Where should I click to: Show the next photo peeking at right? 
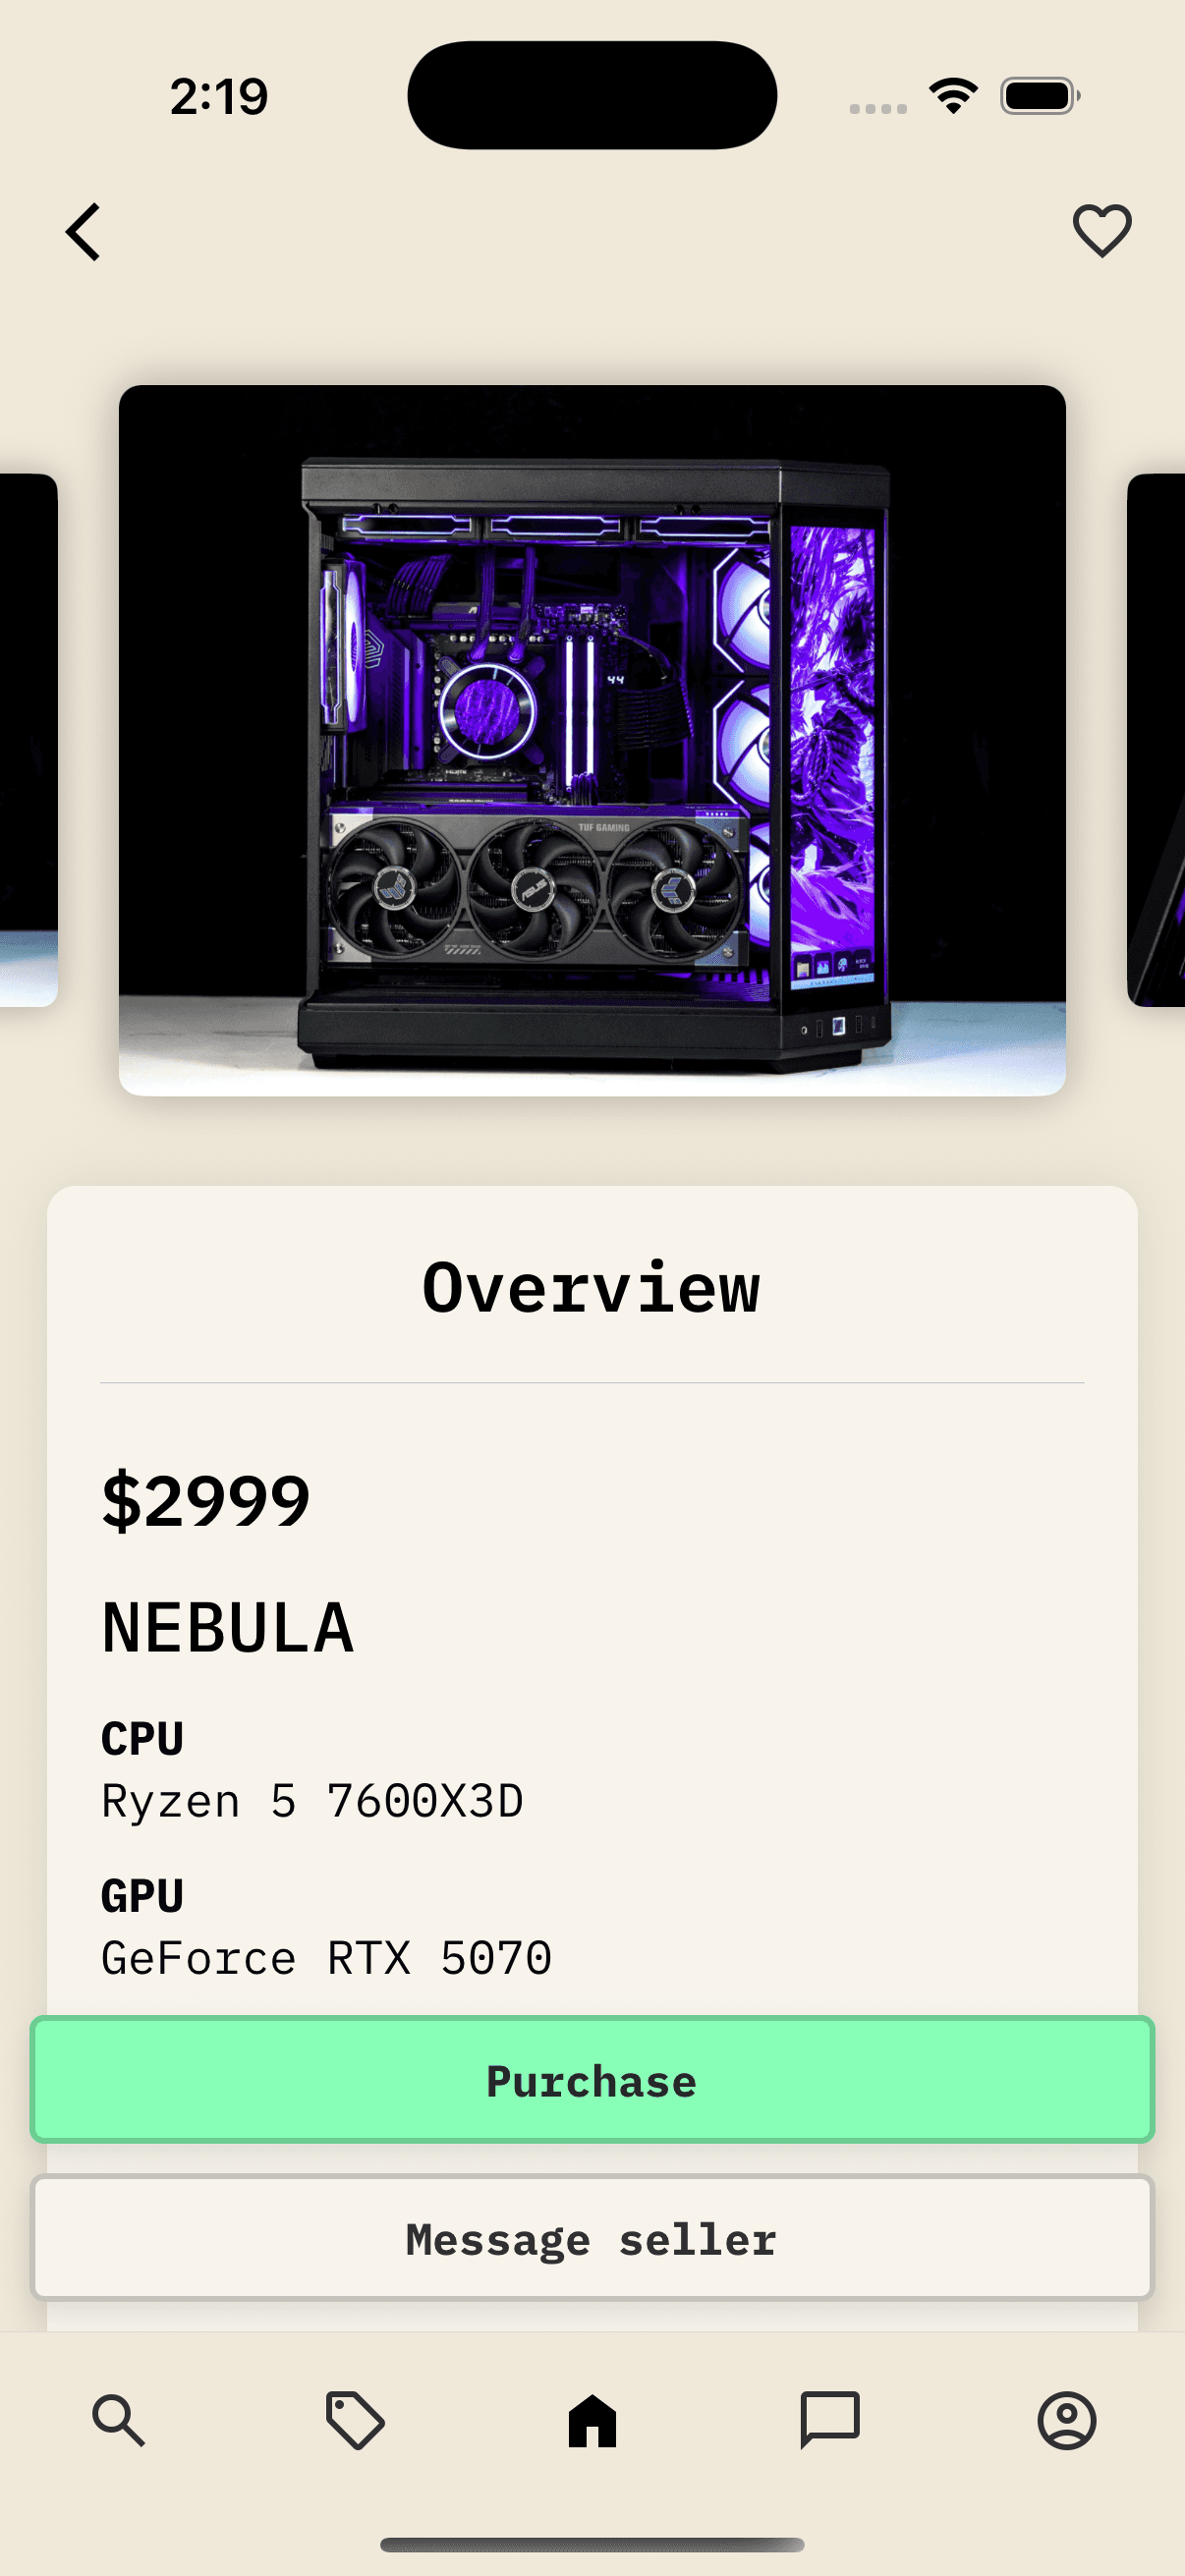point(1156,740)
